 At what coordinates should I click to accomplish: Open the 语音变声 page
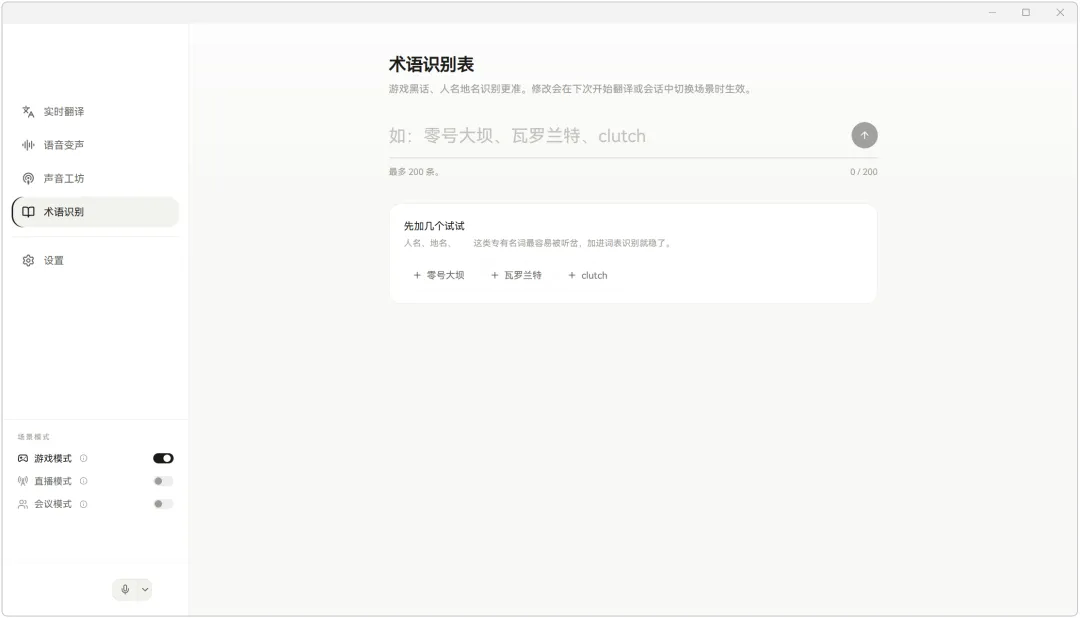(x=95, y=145)
